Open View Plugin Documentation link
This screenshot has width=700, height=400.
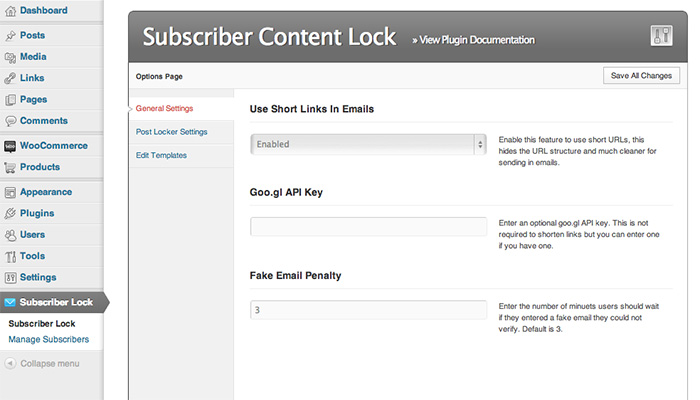coord(473,40)
